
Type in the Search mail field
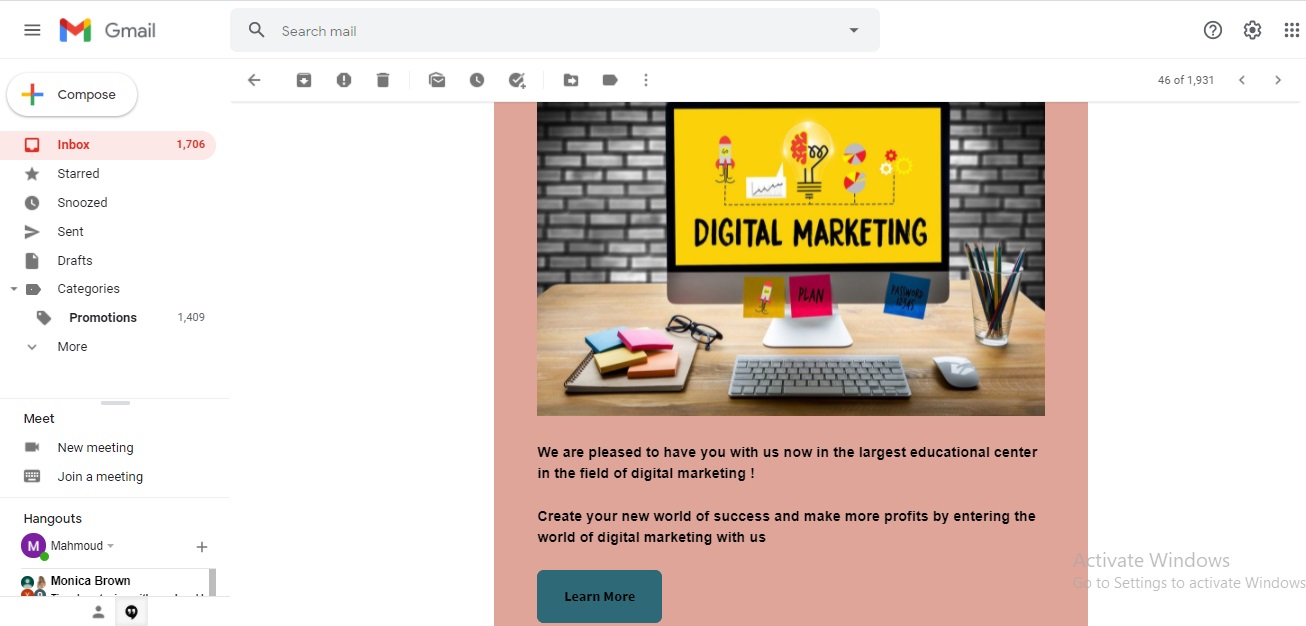tap(555, 30)
